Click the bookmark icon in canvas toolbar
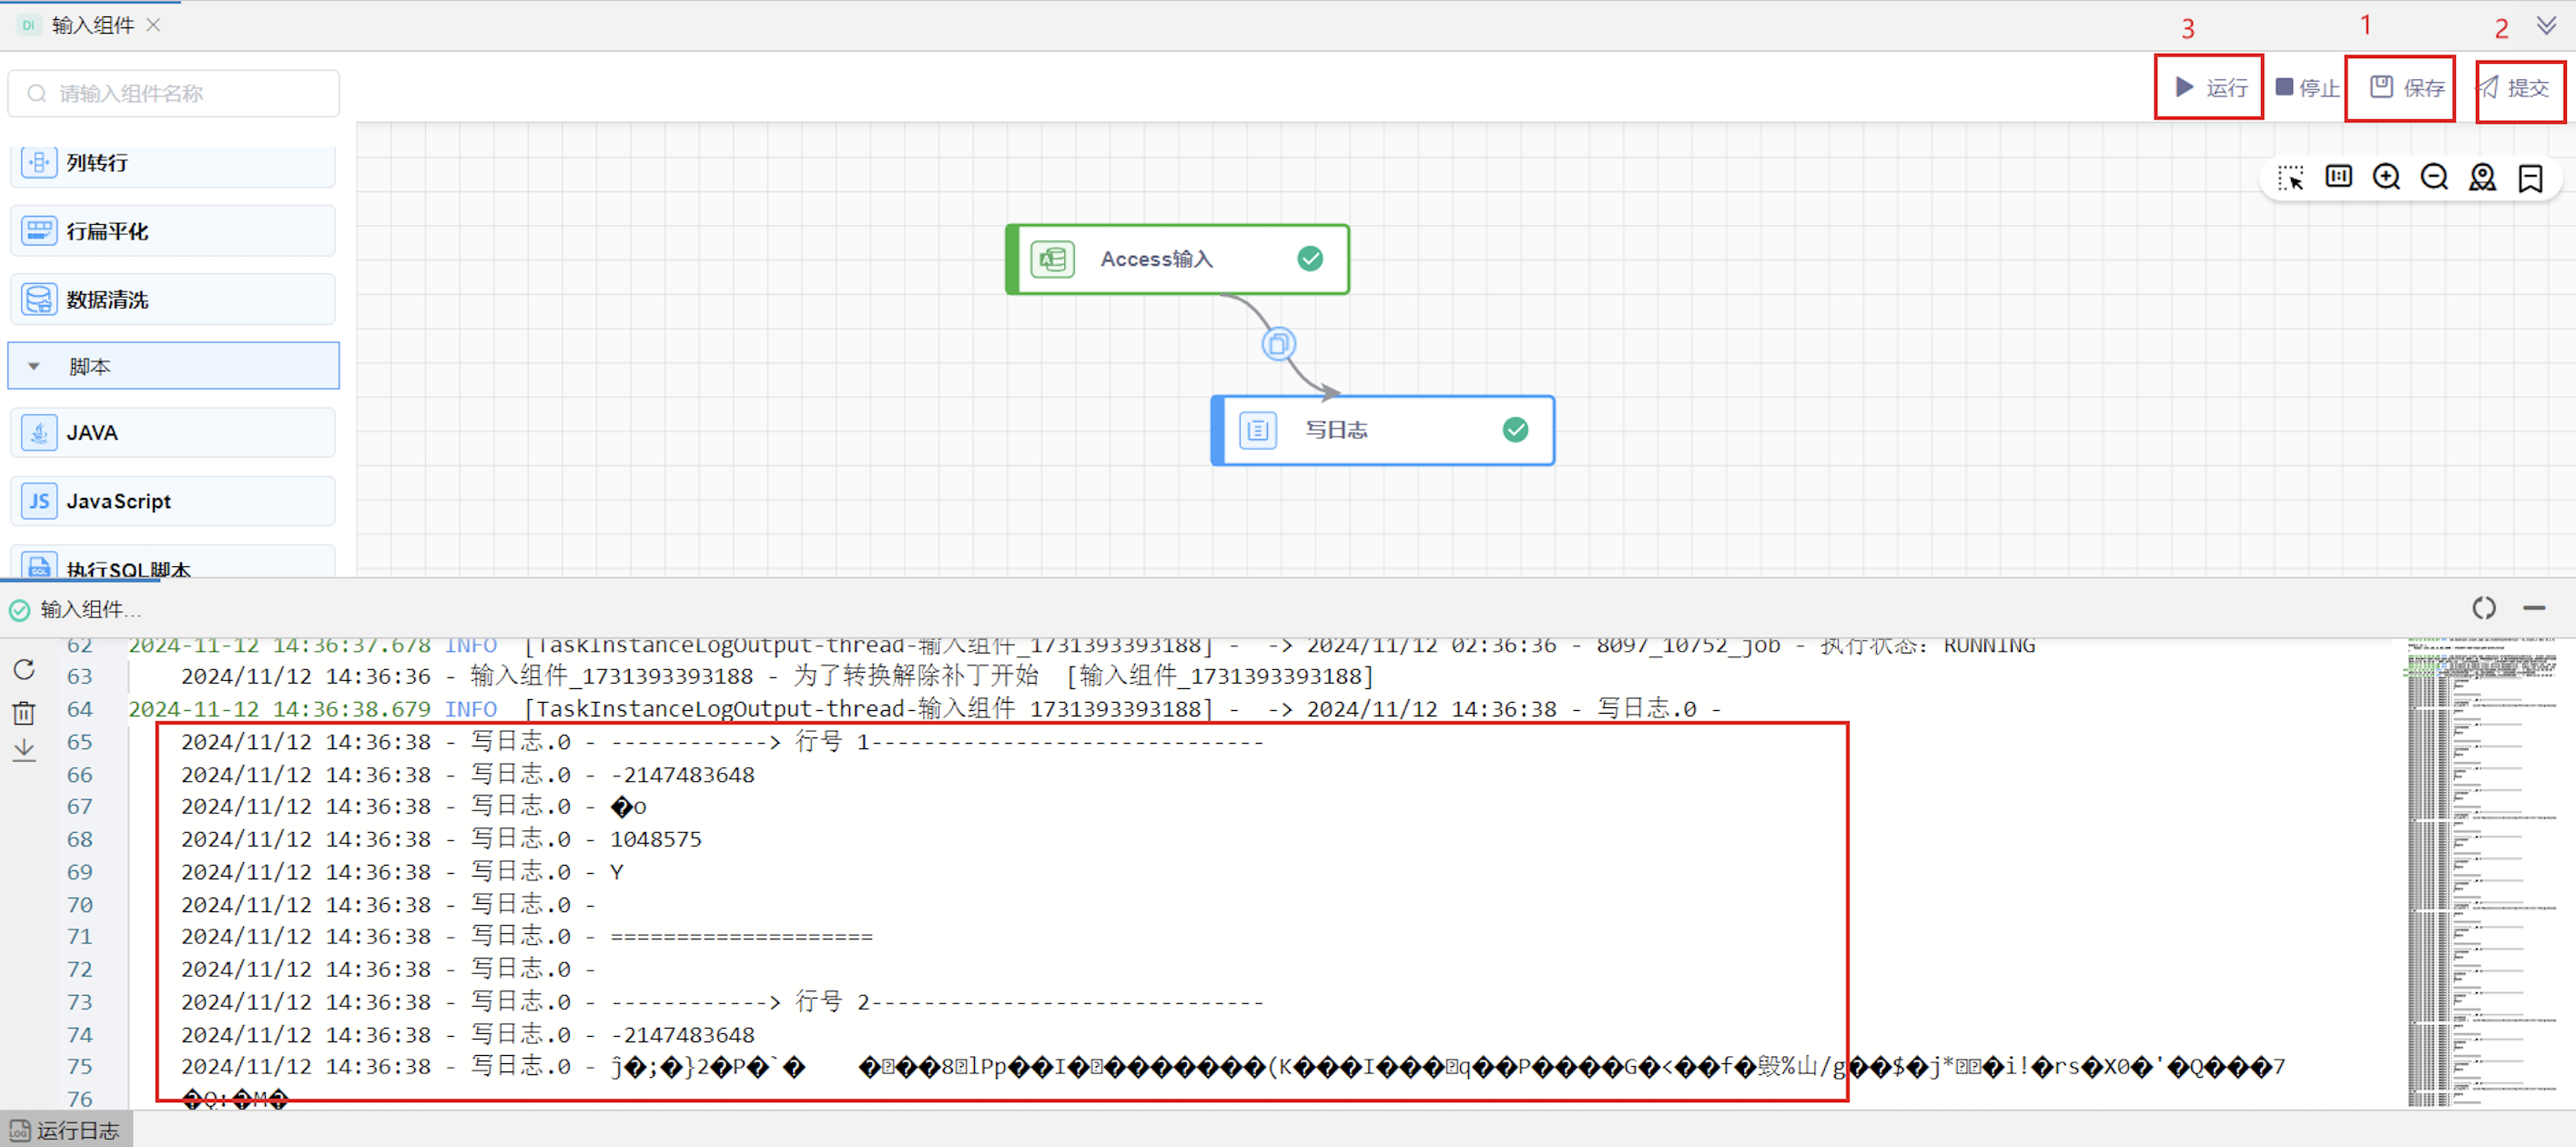 [2530, 178]
